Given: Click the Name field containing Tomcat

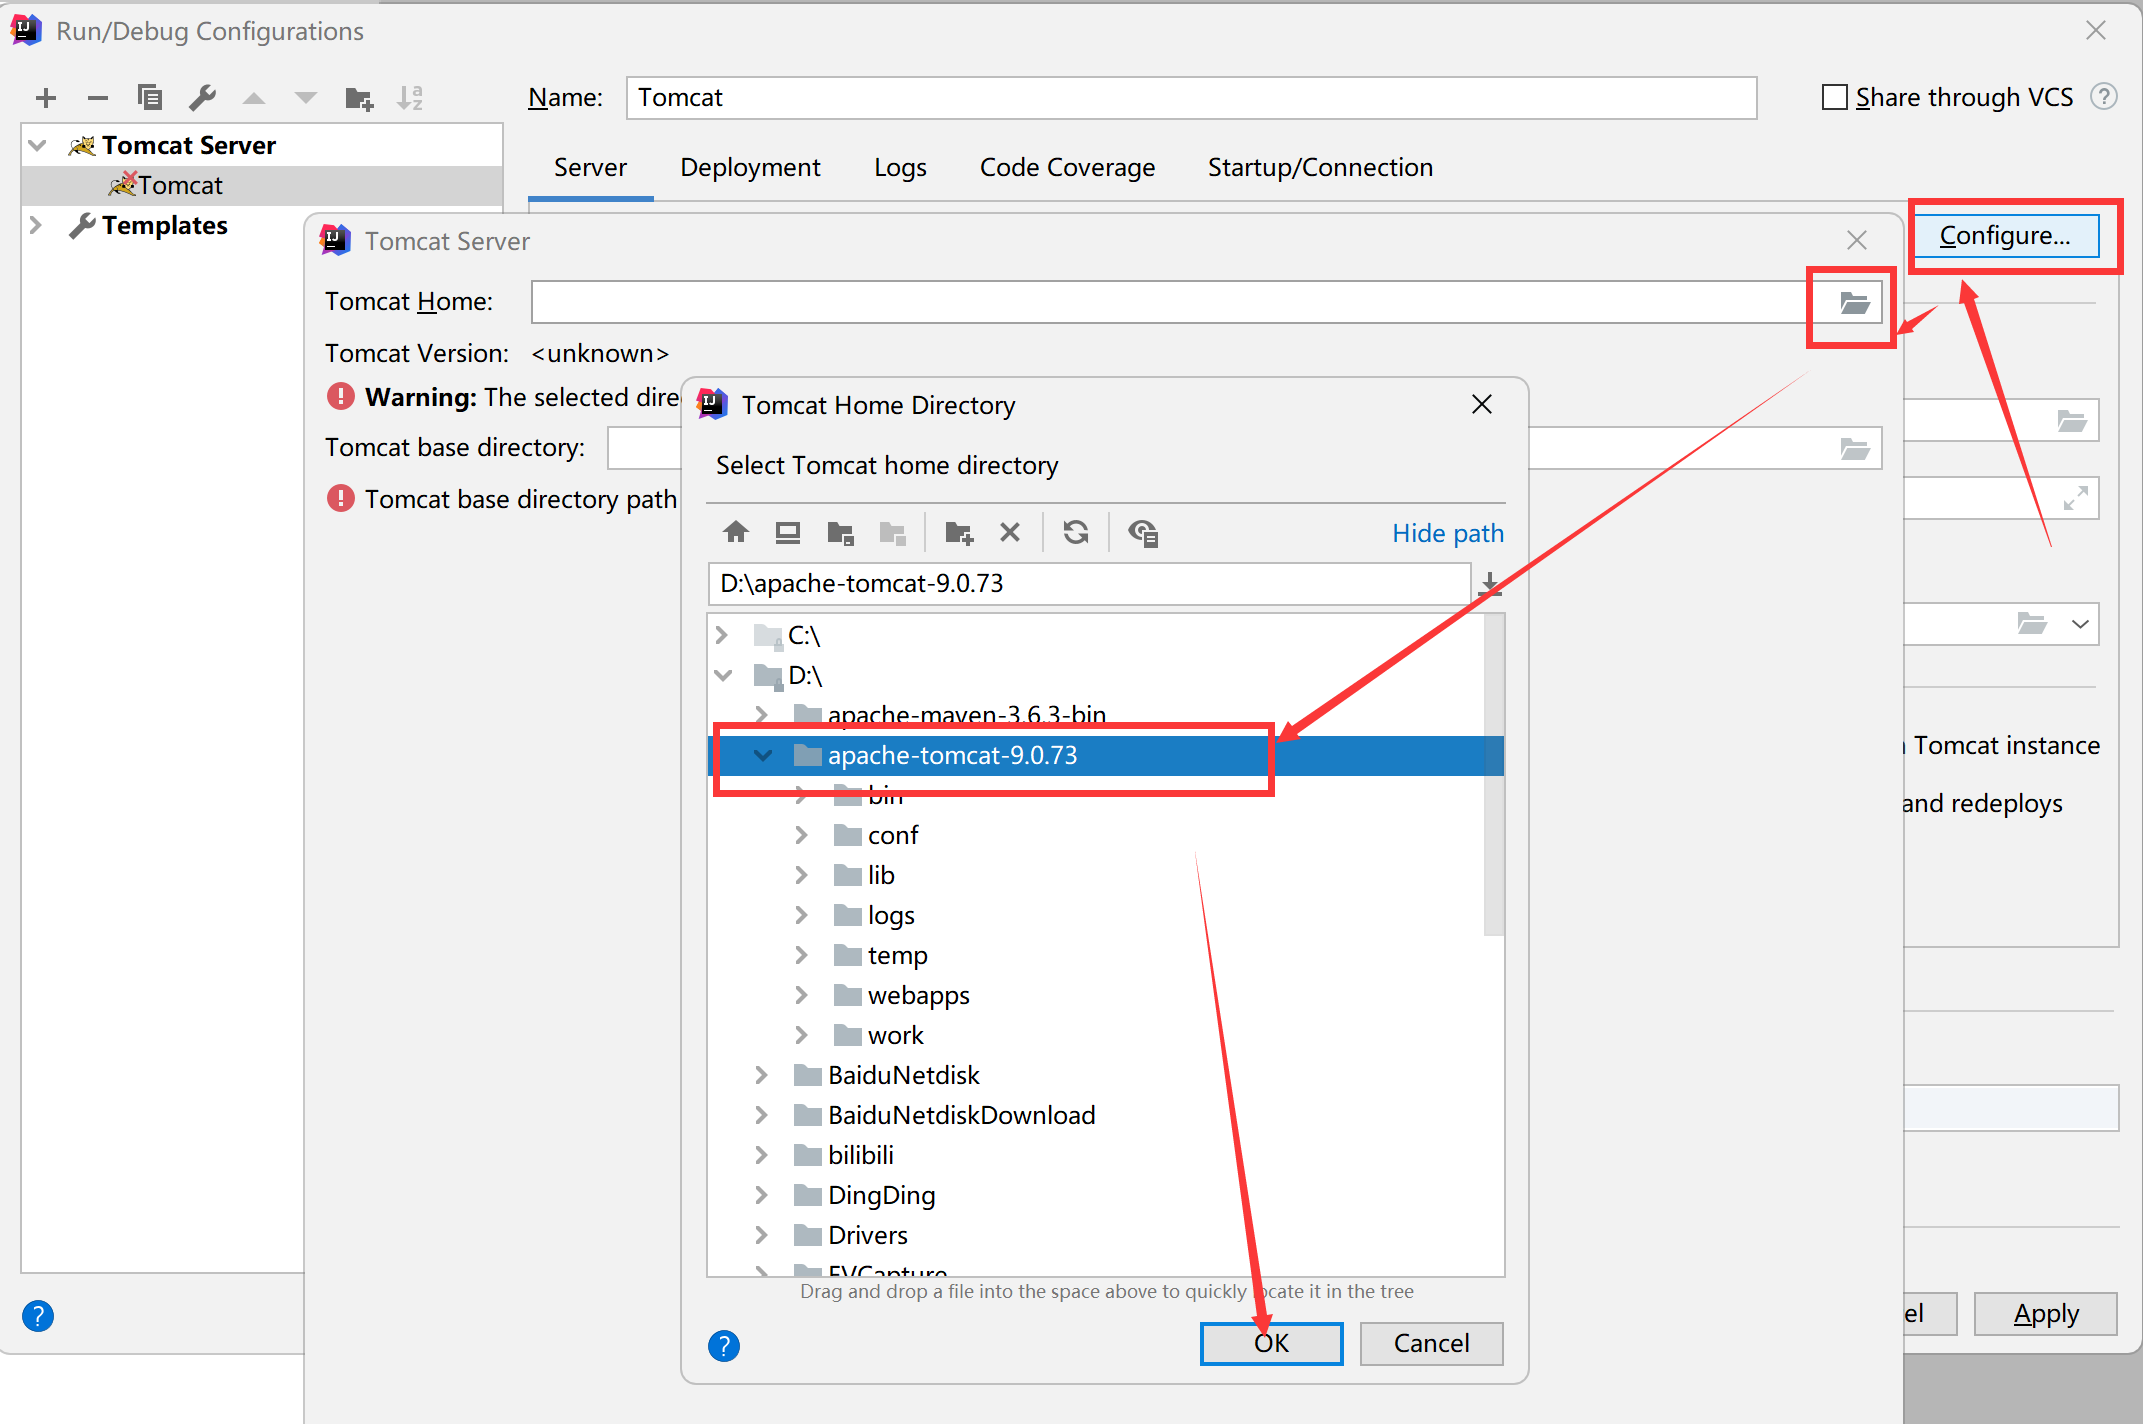Looking at the screenshot, I should 1191,97.
